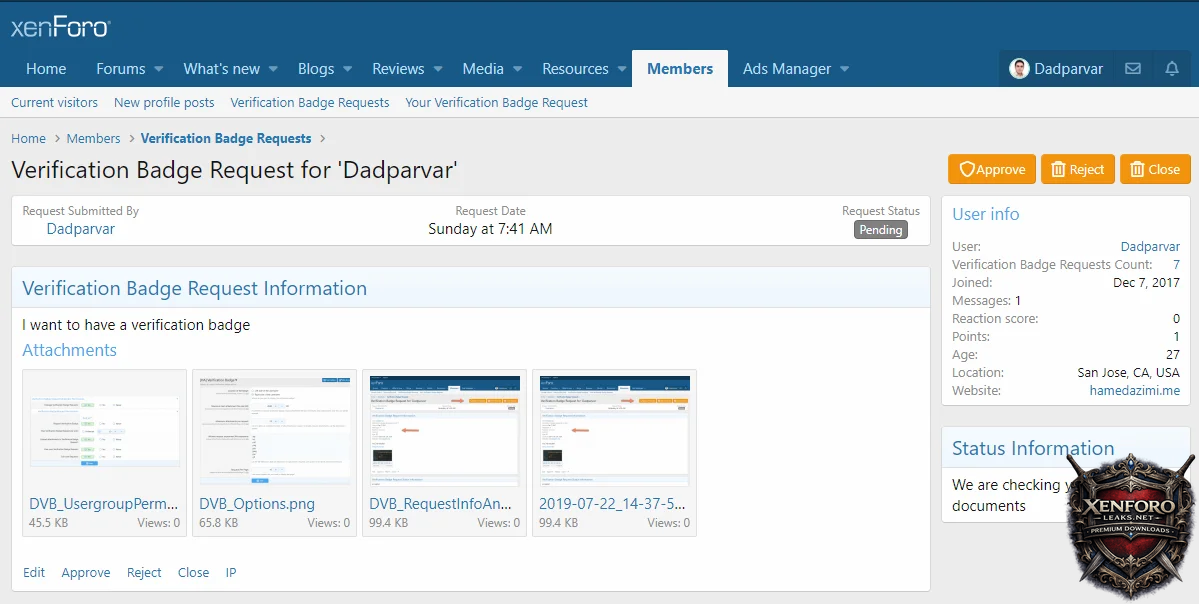
Task: Expand the Resources dropdown arrow
Action: pos(621,69)
